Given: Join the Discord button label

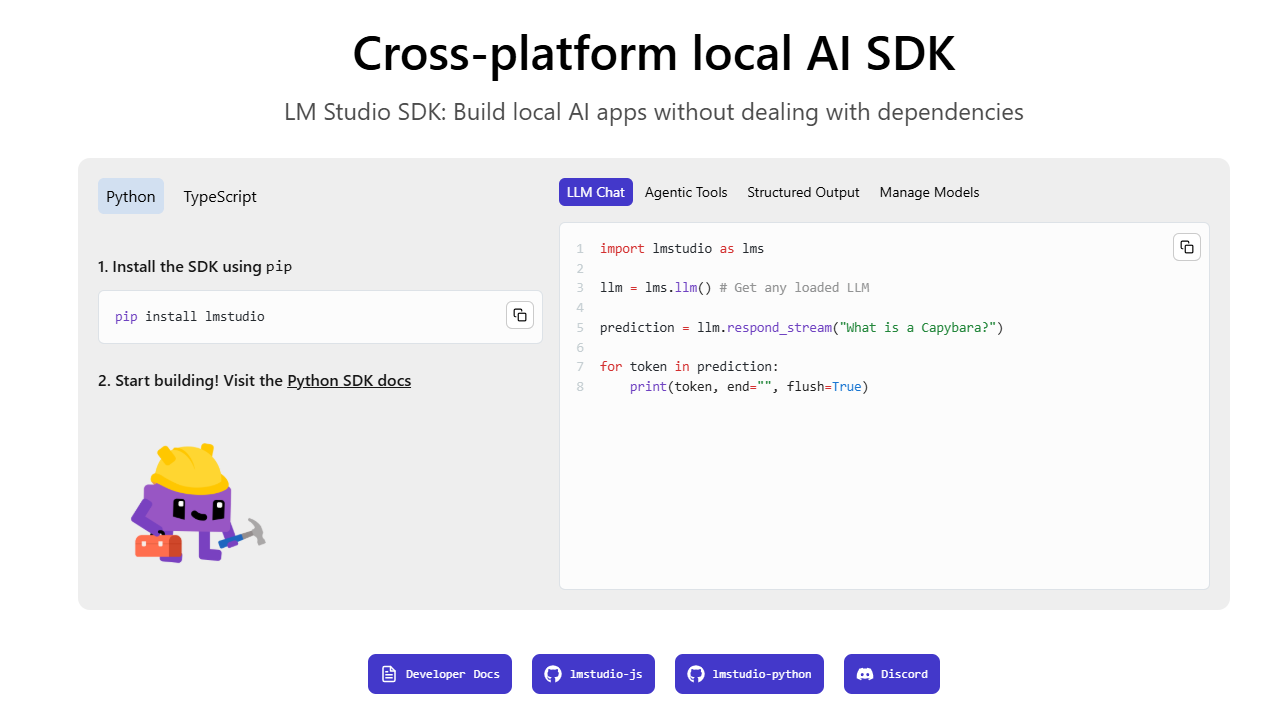Looking at the screenshot, I should [x=904, y=674].
